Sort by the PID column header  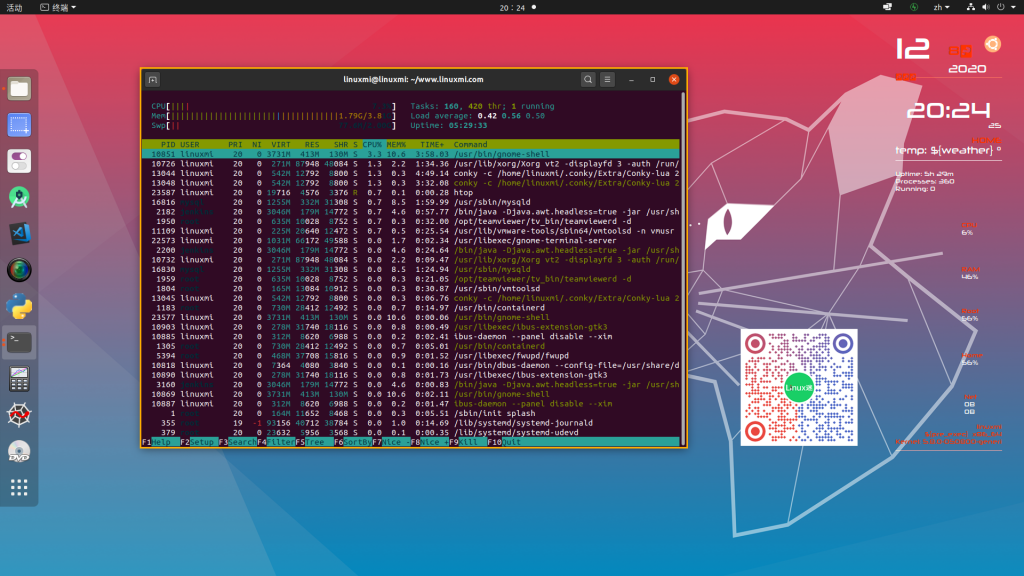coord(168,144)
